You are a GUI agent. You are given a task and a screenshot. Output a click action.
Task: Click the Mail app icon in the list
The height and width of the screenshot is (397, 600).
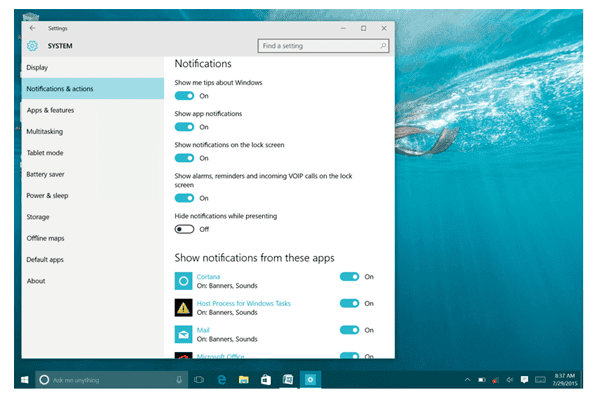(183, 334)
